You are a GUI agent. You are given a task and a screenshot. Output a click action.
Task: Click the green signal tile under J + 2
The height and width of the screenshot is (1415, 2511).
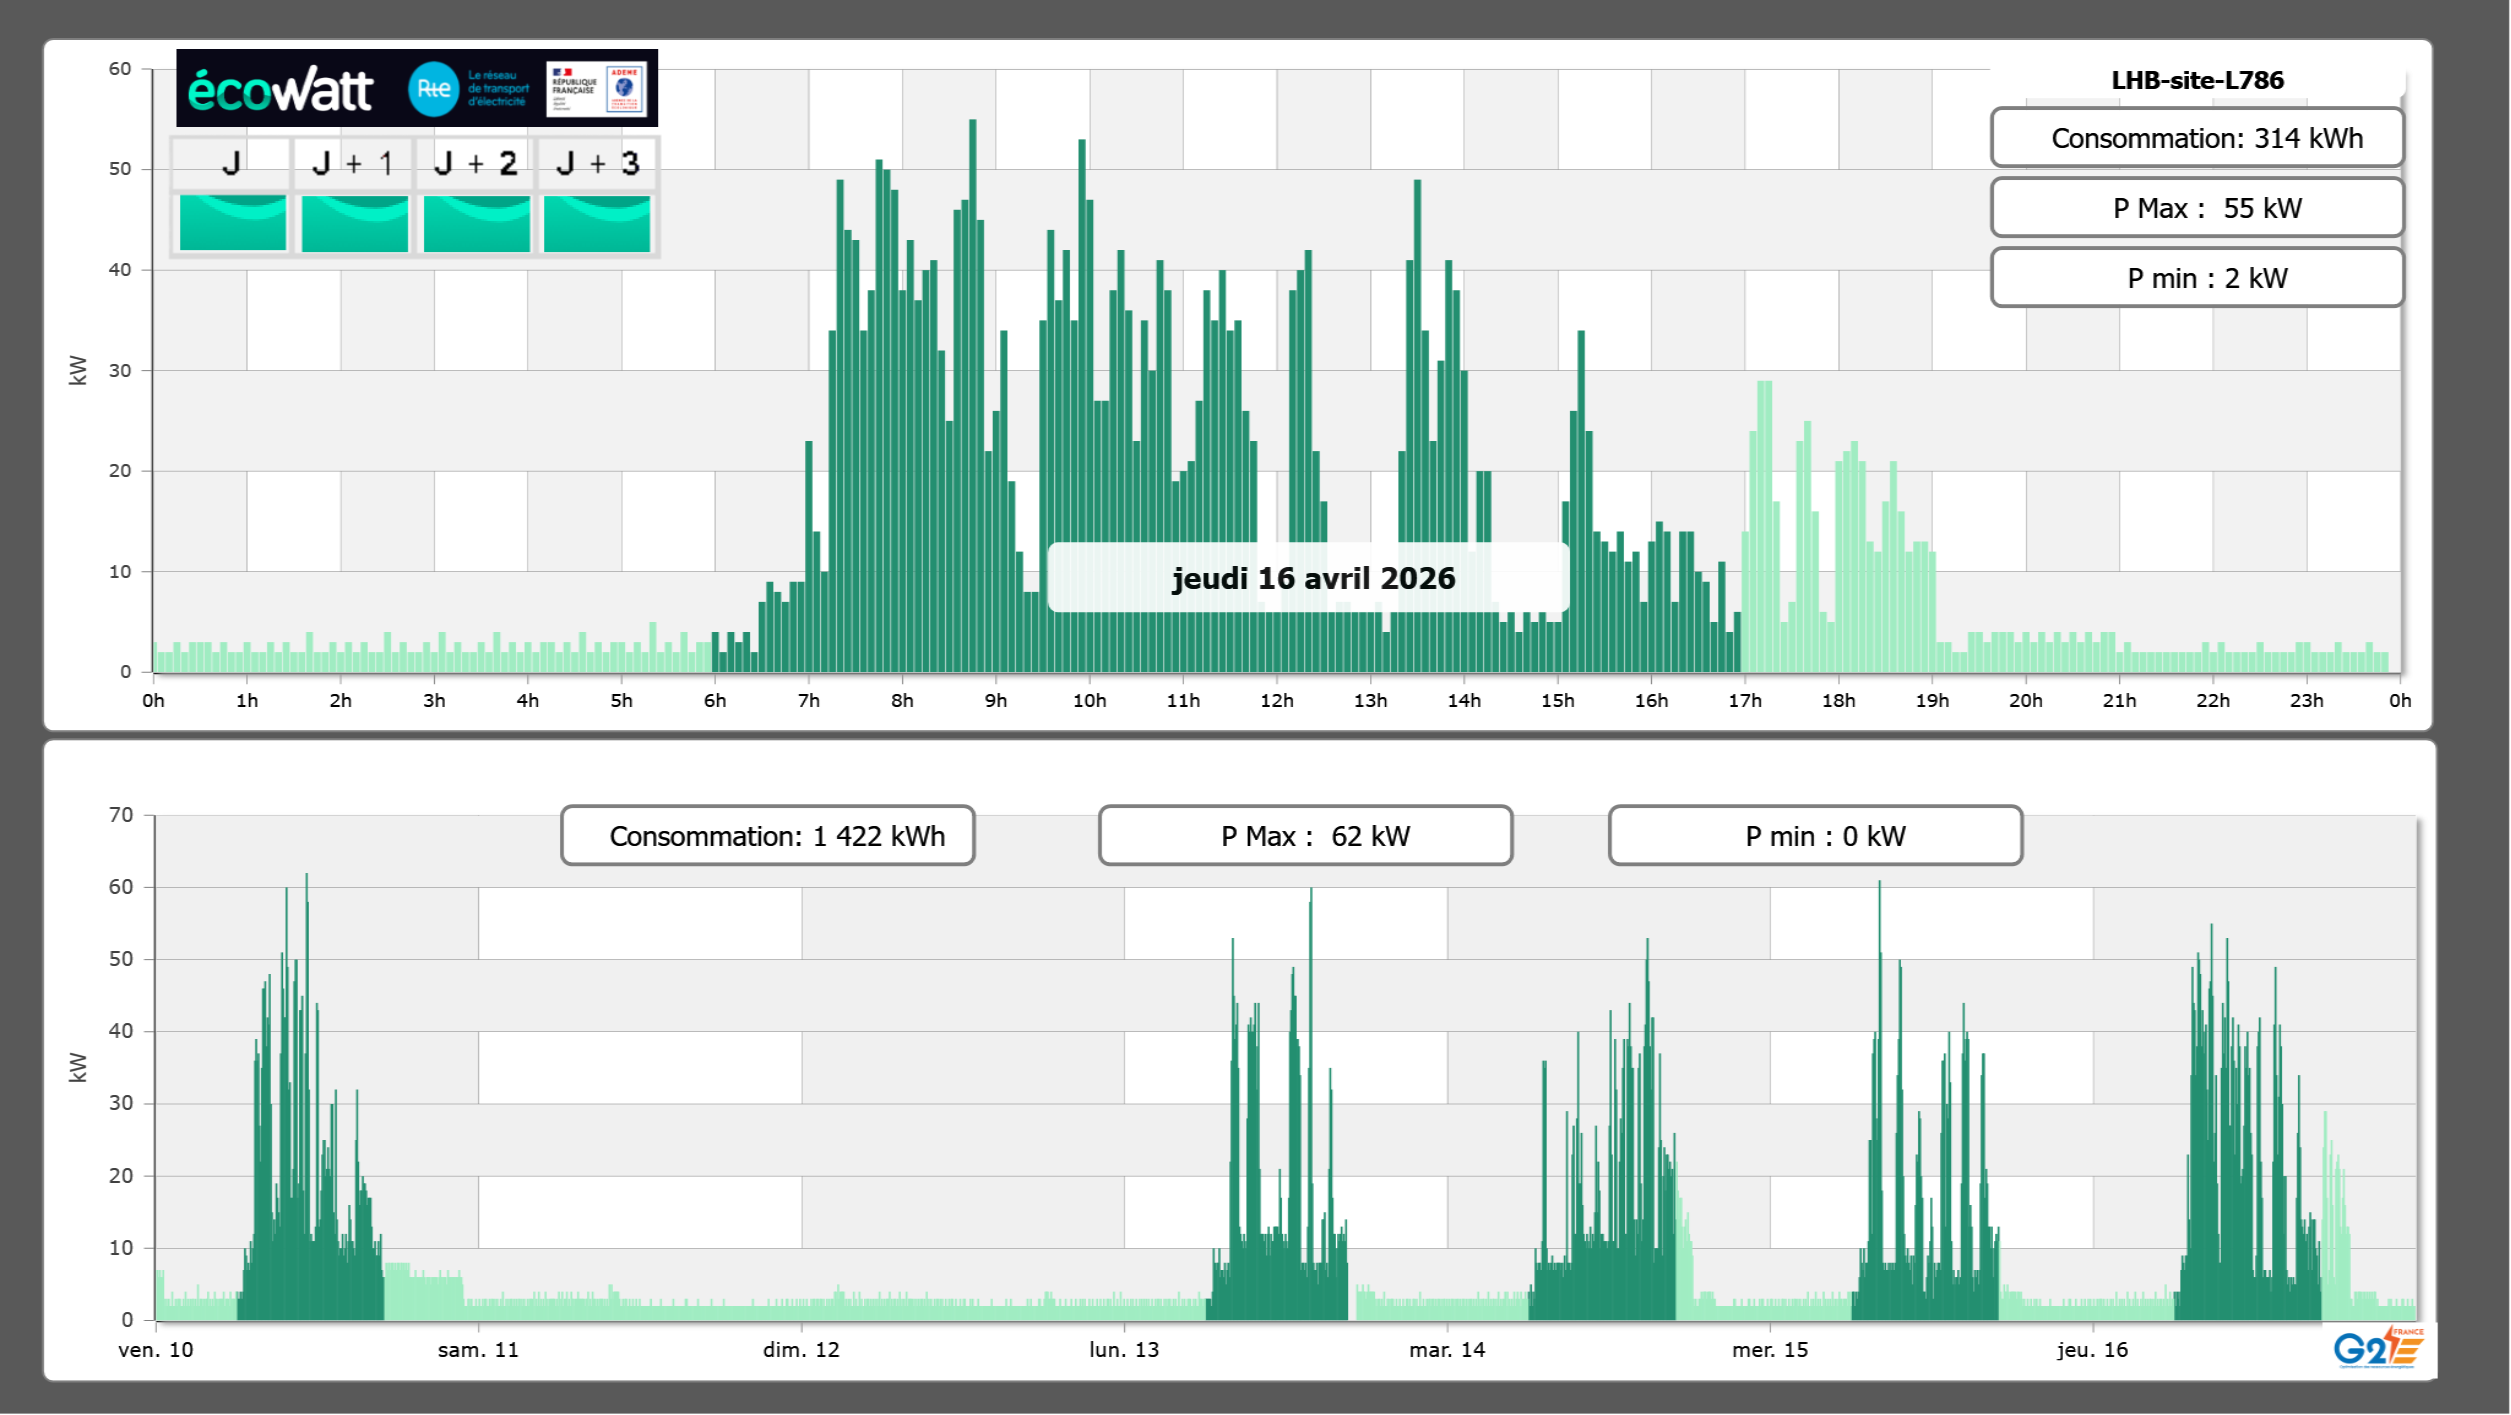(476, 222)
